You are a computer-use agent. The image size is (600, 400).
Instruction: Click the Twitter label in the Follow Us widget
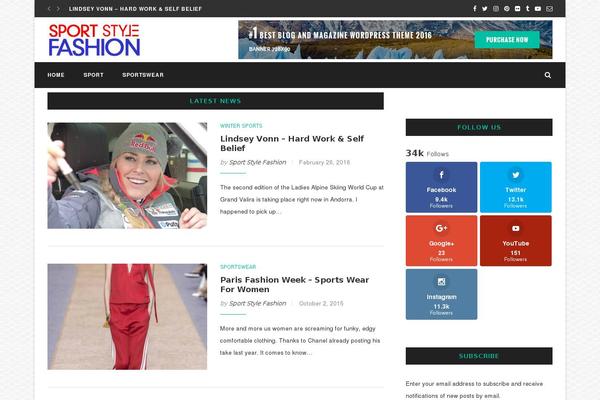tap(516, 190)
